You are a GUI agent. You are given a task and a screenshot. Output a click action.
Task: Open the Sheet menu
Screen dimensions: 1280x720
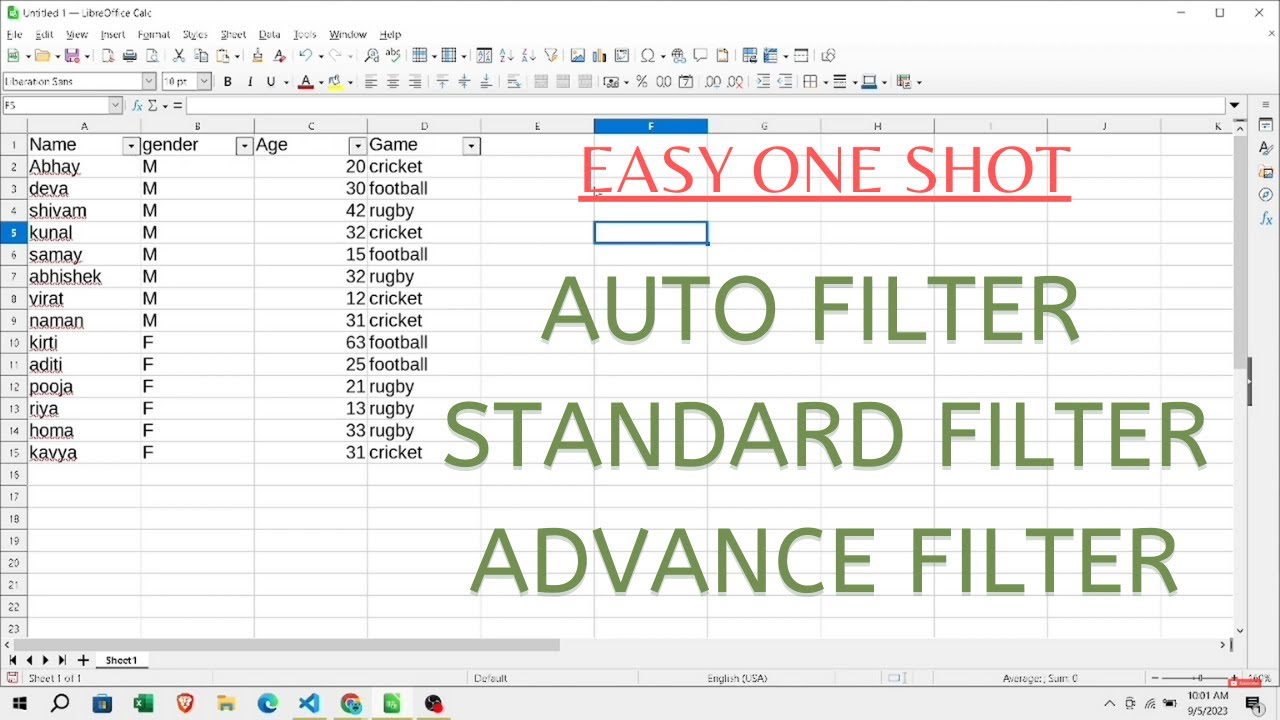click(233, 35)
